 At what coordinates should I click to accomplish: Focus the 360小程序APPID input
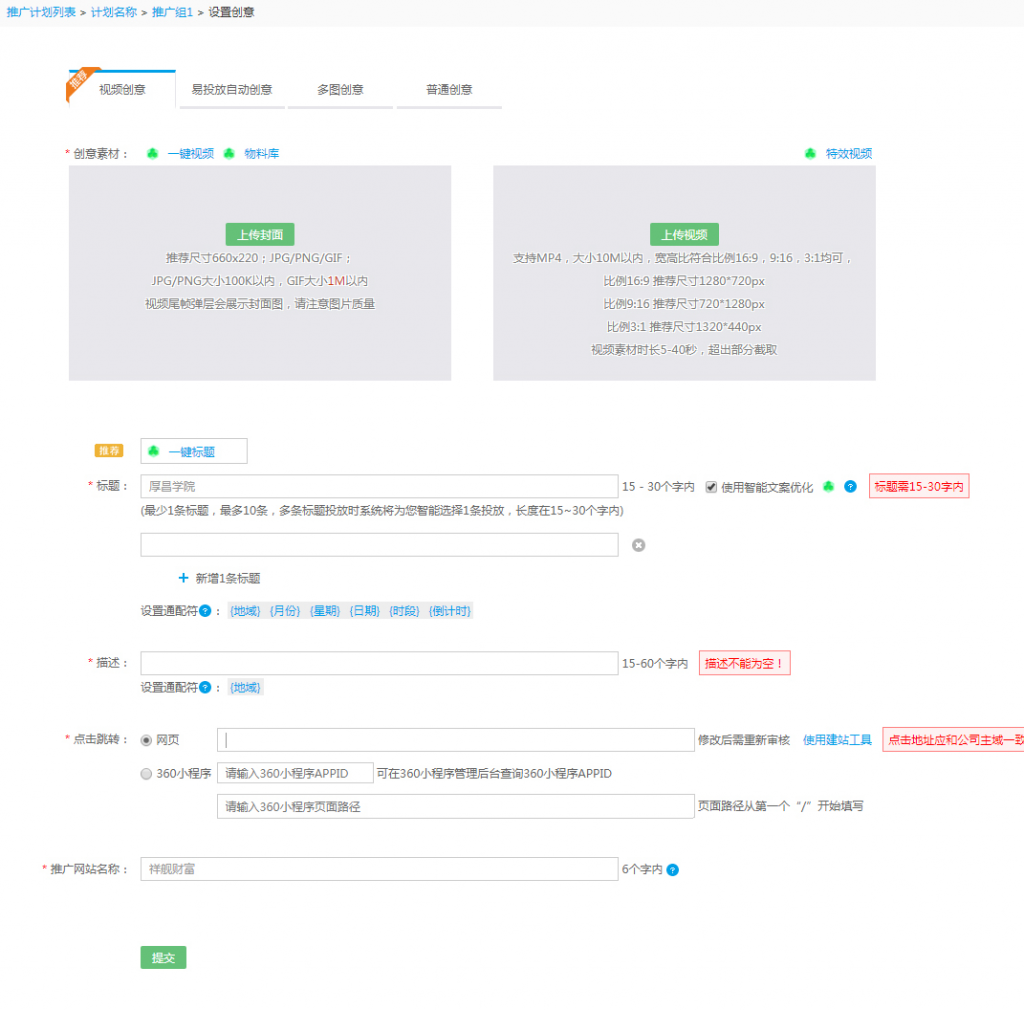[295, 773]
